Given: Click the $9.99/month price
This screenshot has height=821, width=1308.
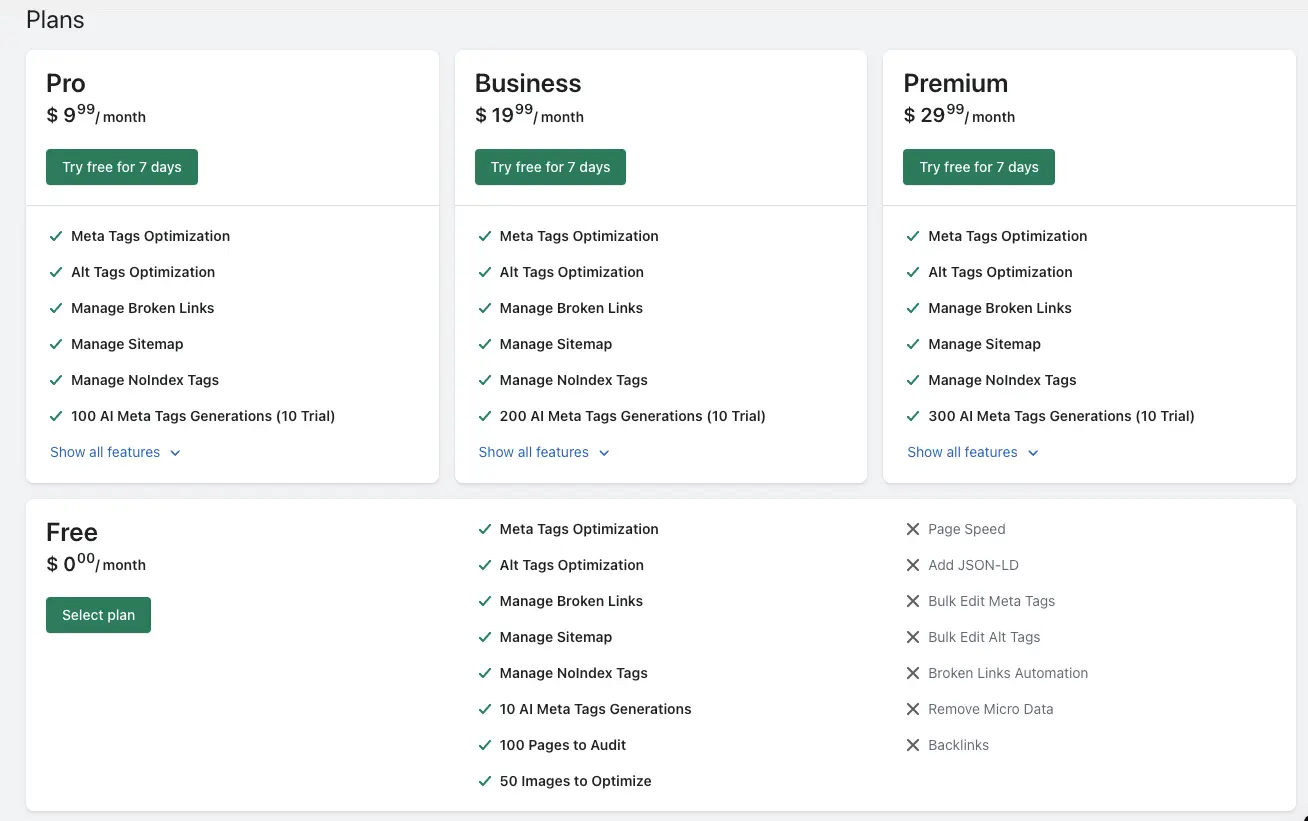Looking at the screenshot, I should point(96,114).
